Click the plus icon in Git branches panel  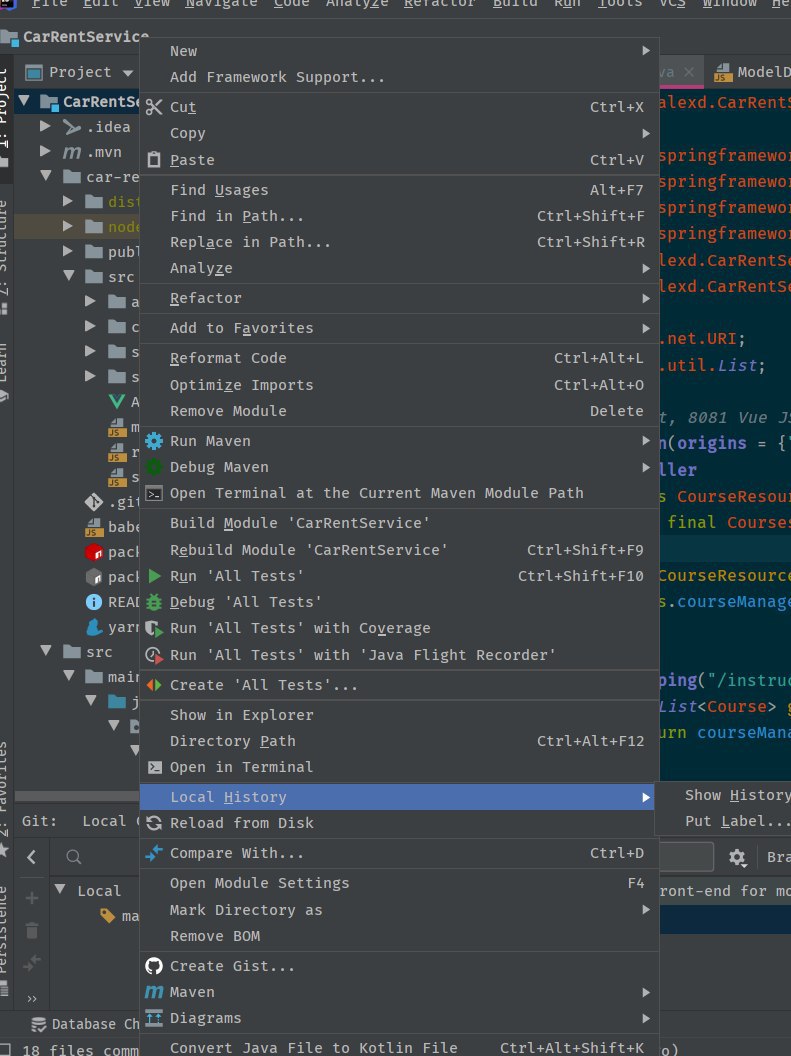tap(32, 898)
